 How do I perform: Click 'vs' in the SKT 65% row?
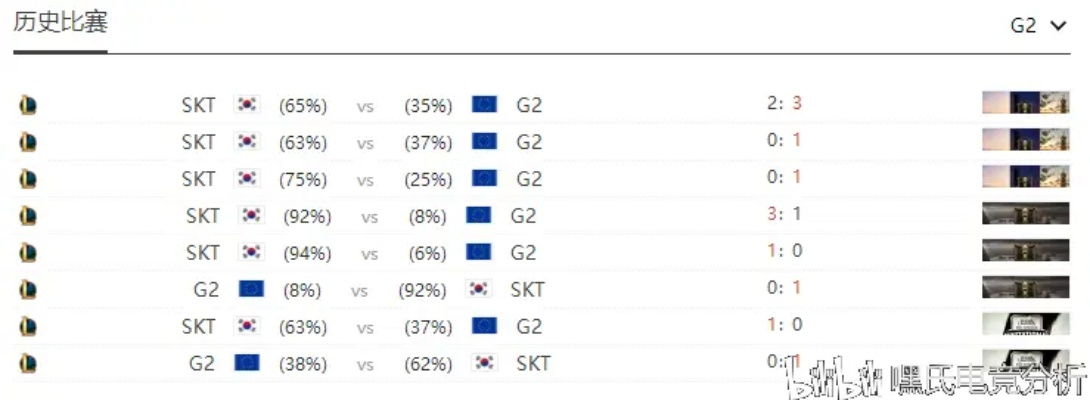tap(365, 105)
